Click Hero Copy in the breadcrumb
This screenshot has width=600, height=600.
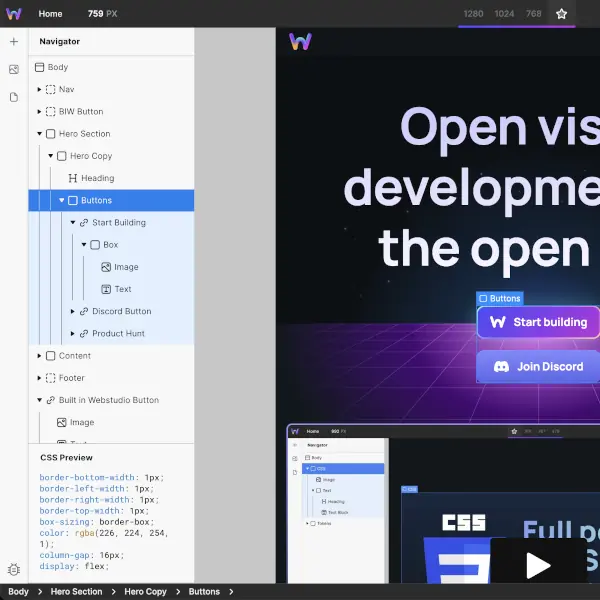145,592
